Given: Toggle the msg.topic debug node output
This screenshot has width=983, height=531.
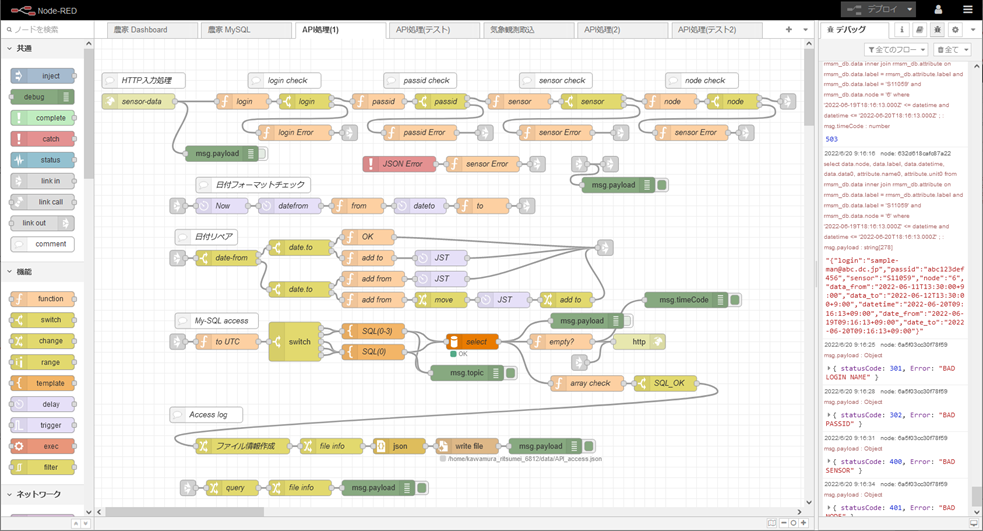Looking at the screenshot, I should click(511, 373).
